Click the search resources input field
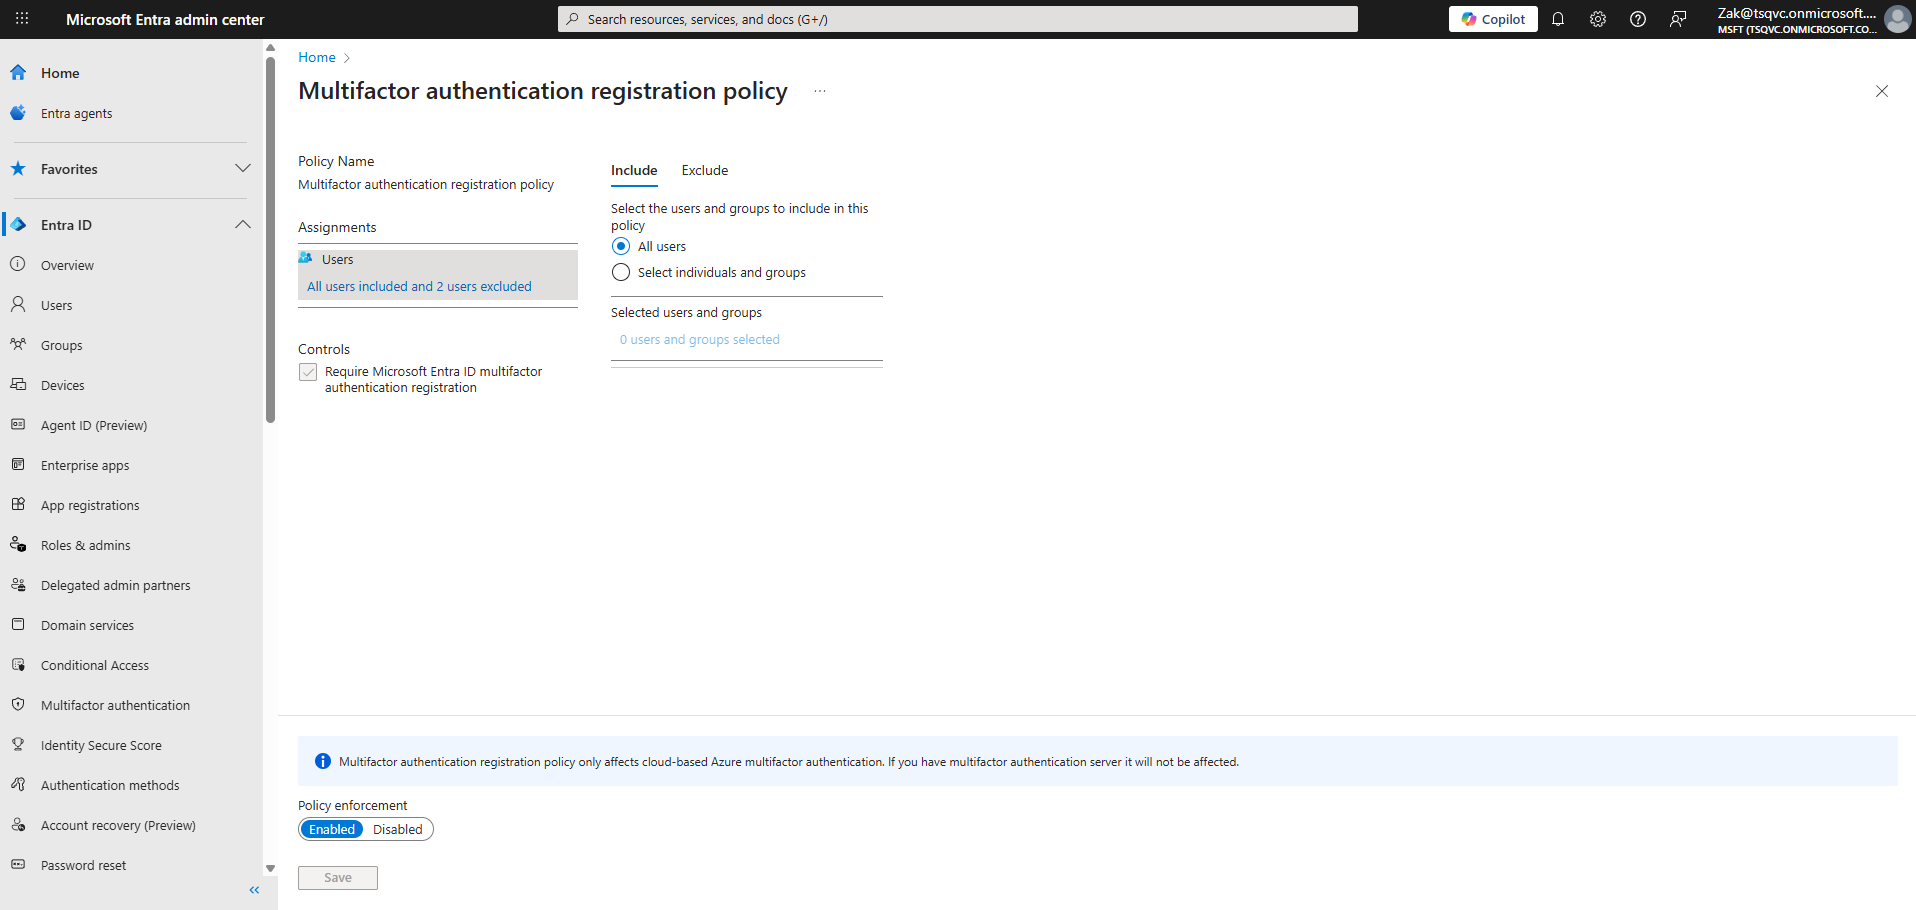 click(x=957, y=19)
